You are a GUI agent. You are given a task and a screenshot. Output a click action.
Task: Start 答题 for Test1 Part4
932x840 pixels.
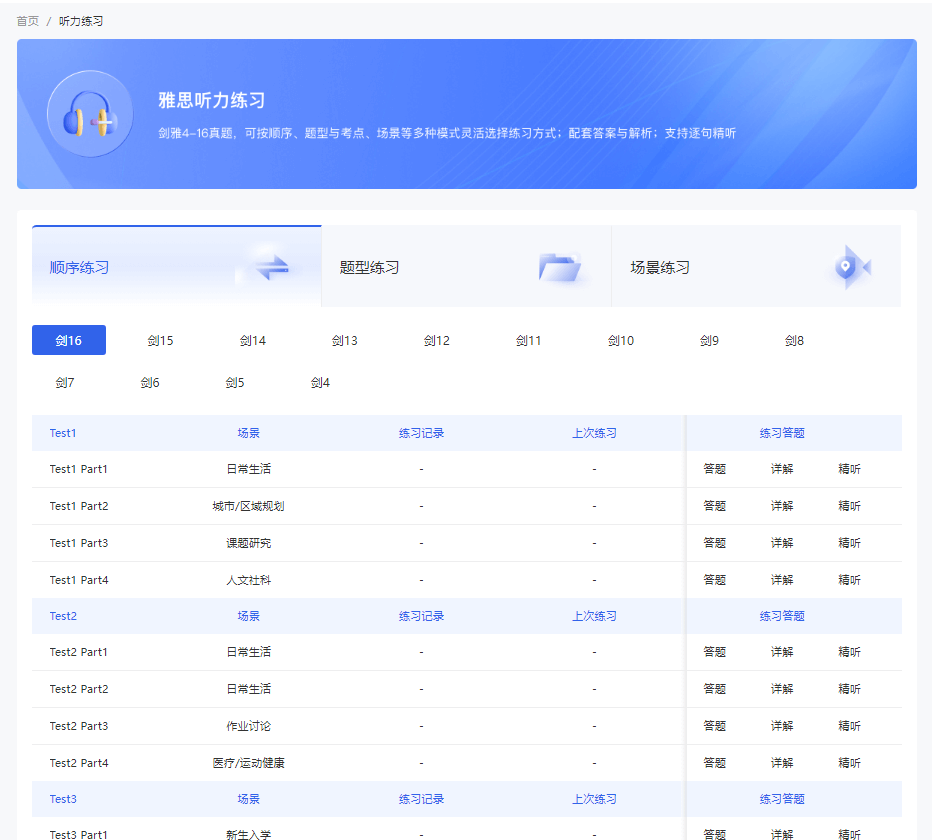(x=714, y=580)
